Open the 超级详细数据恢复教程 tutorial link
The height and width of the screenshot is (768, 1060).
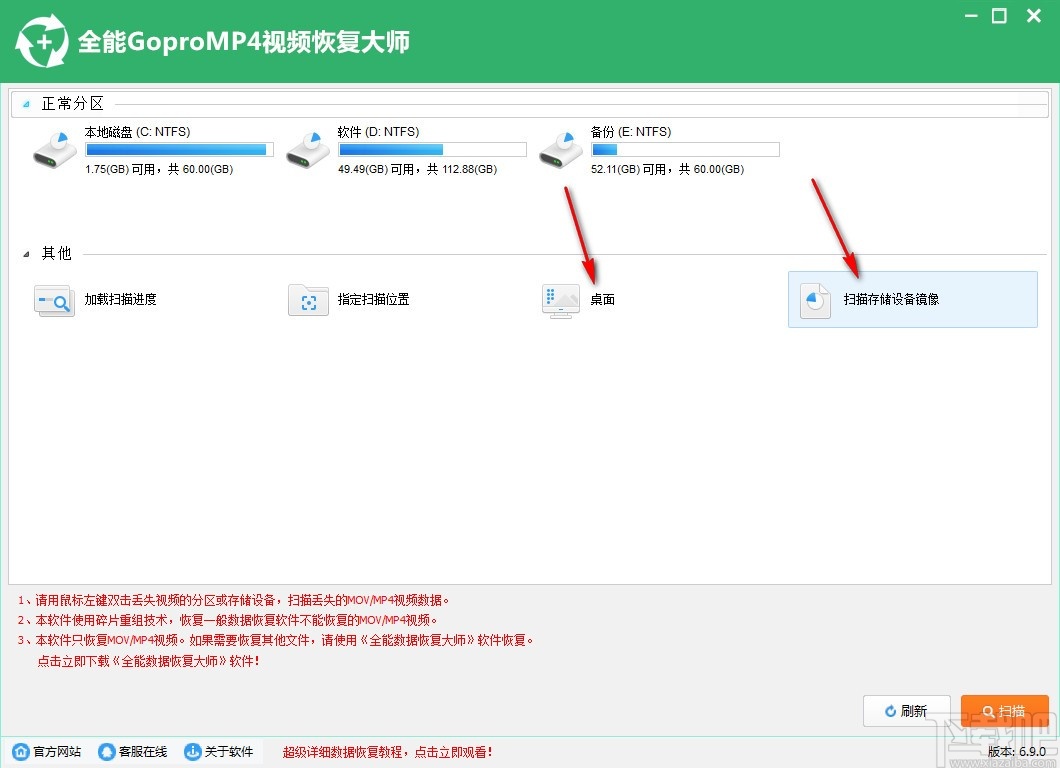tap(387, 752)
